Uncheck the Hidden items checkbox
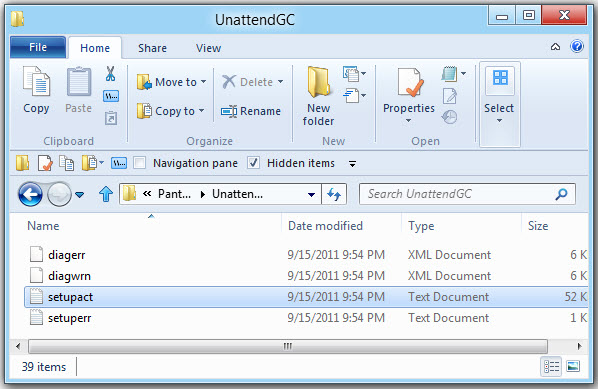598x389 pixels. 253,163
